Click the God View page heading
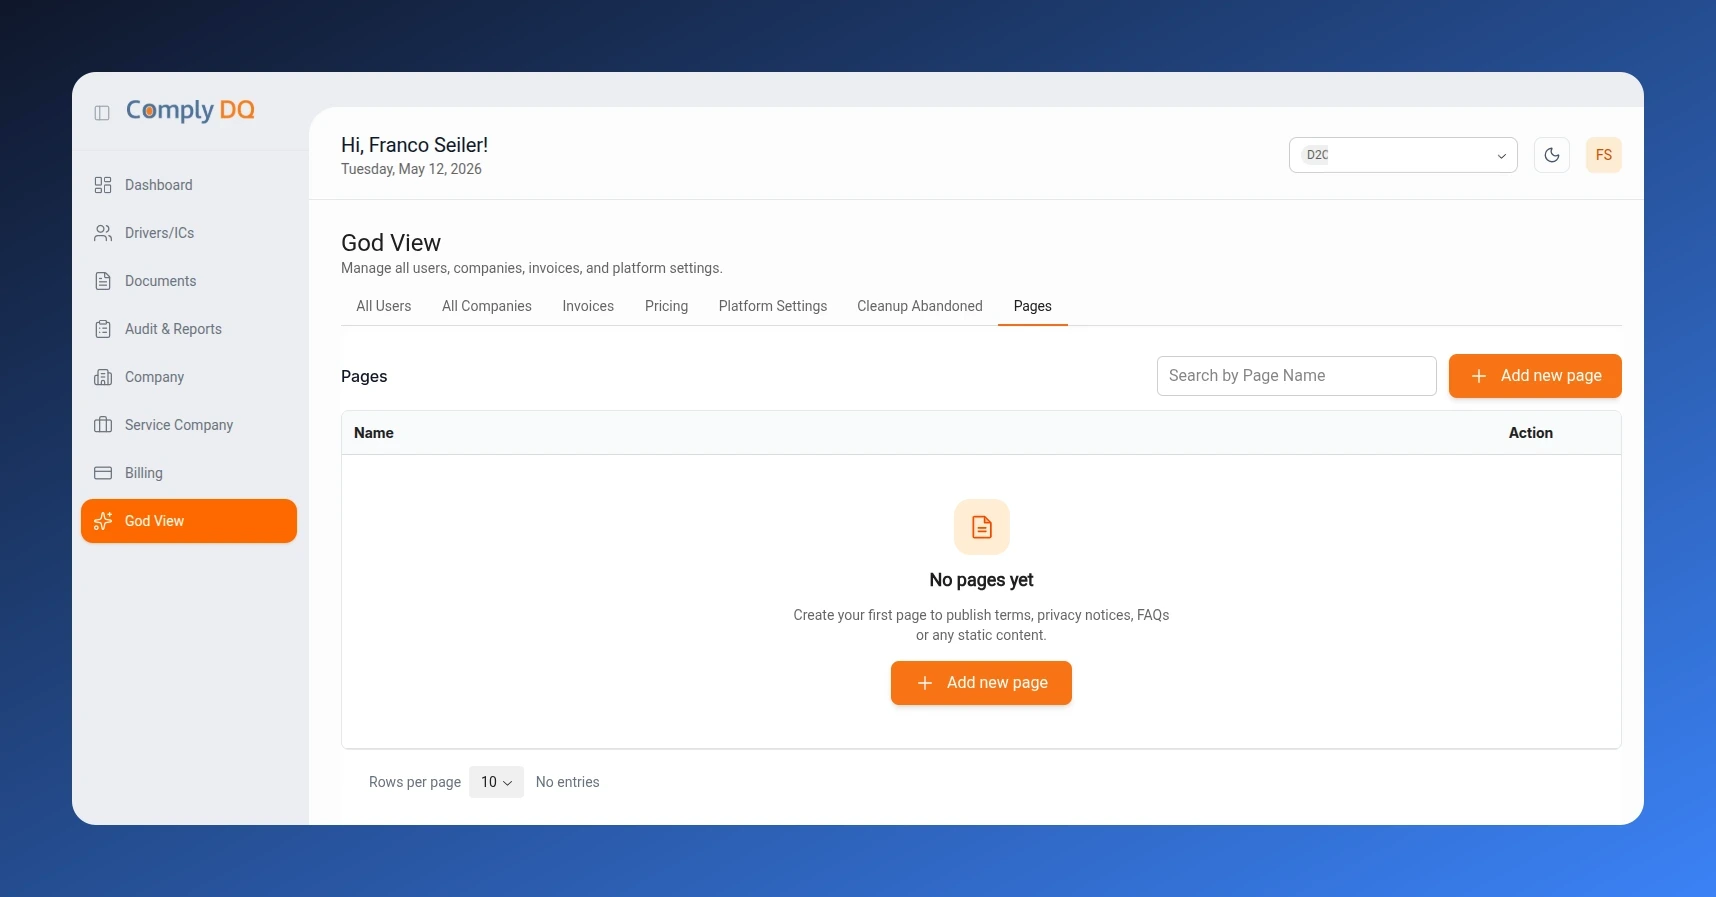The width and height of the screenshot is (1716, 897). click(391, 243)
